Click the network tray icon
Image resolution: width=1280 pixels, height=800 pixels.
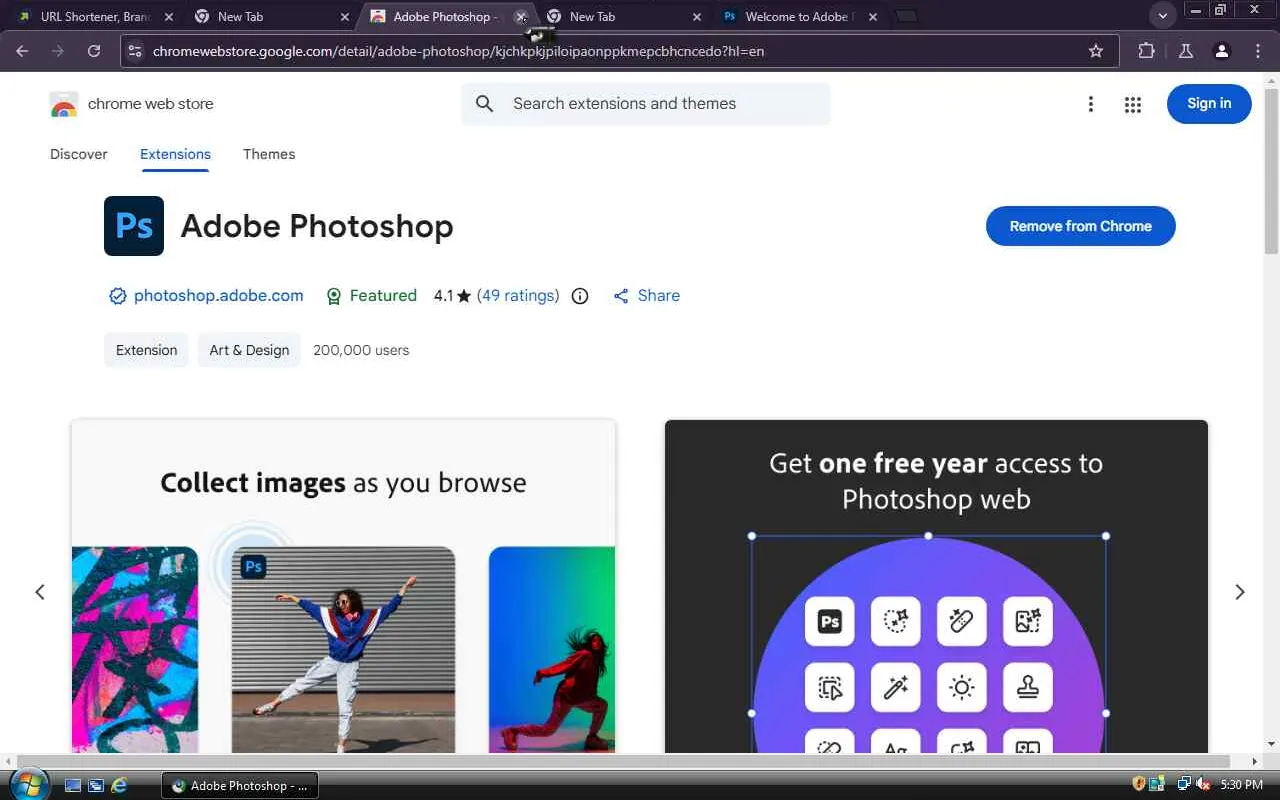click(1184, 785)
